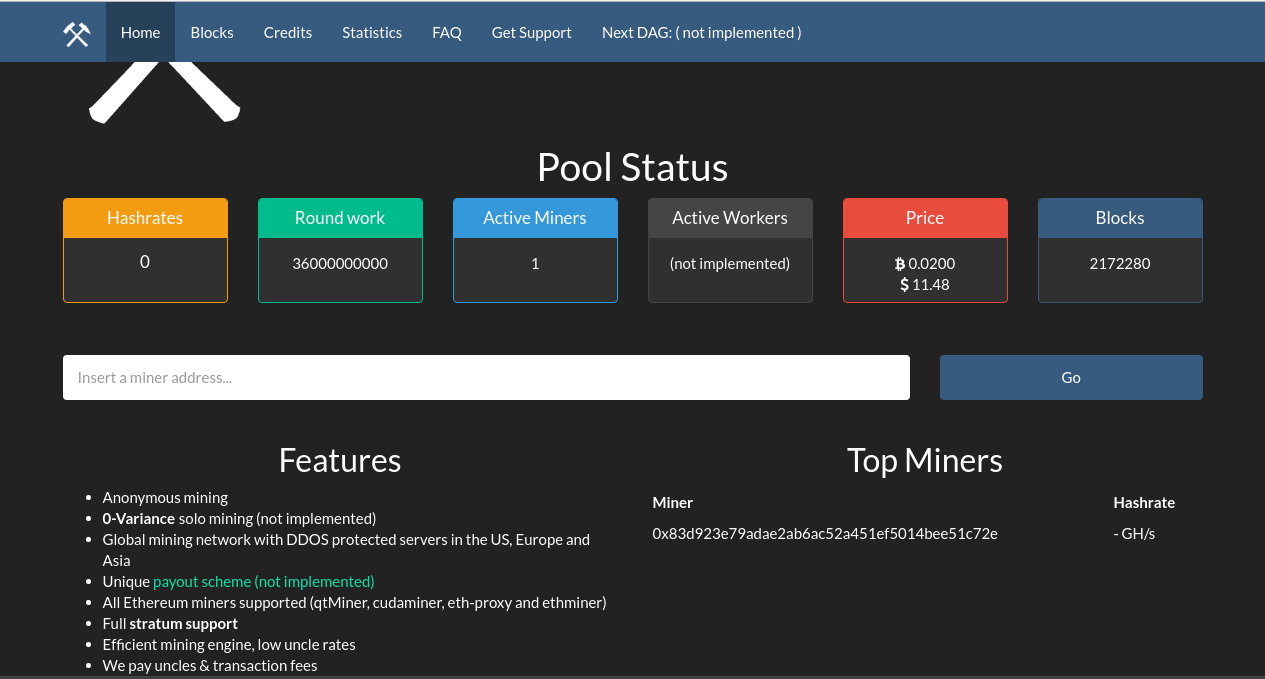Click the Miner column header
Image resolution: width=1265 pixels, height=679 pixels.
pyautogui.click(x=673, y=502)
